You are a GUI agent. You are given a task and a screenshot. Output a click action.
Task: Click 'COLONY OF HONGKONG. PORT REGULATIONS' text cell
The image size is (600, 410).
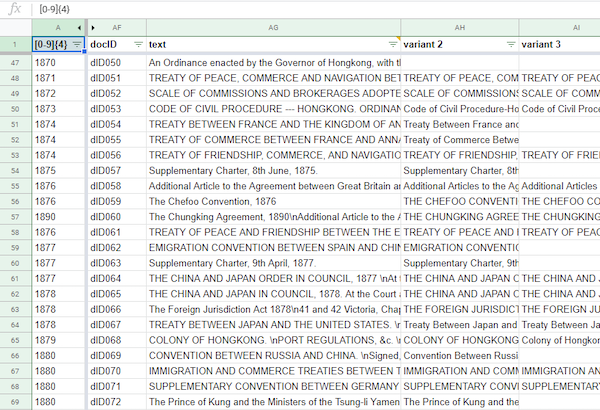pyautogui.click(x=273, y=340)
